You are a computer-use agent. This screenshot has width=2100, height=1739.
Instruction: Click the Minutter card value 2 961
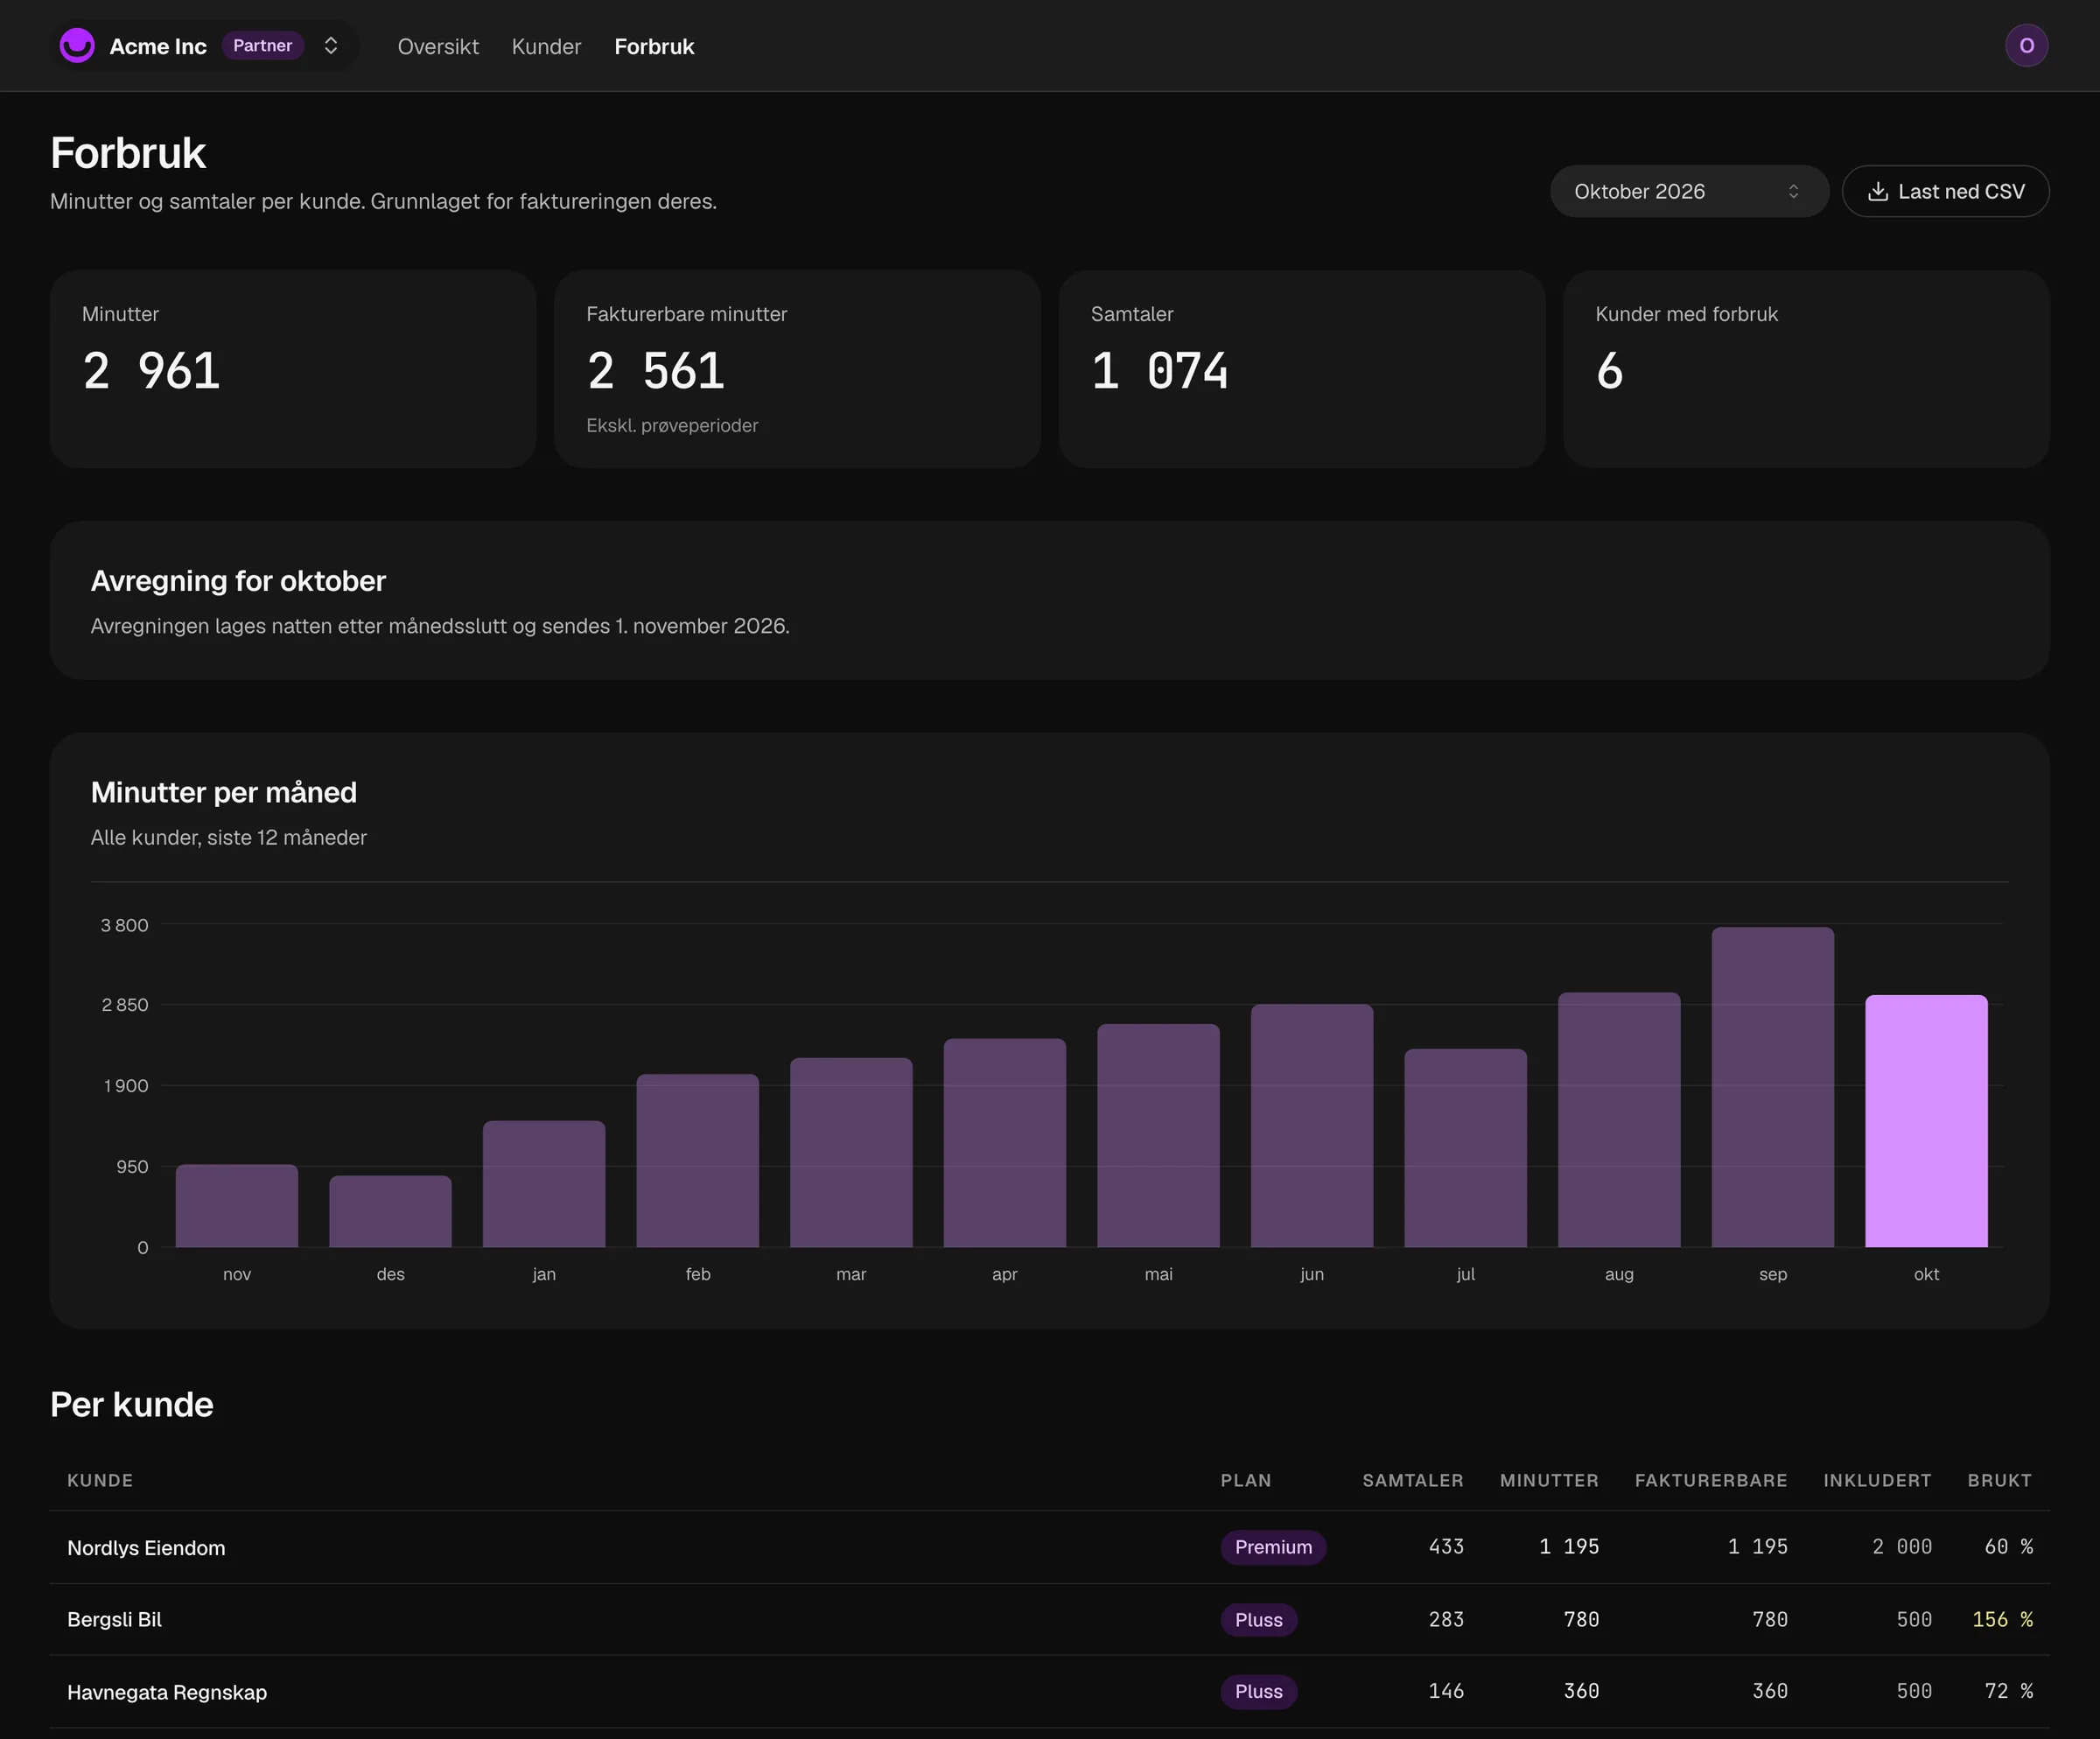(151, 371)
